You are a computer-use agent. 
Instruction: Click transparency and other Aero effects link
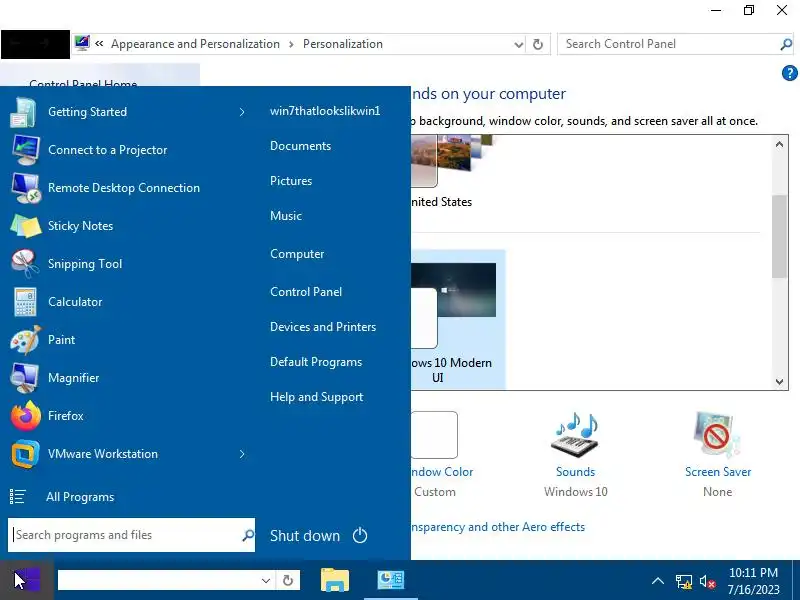coord(498,527)
